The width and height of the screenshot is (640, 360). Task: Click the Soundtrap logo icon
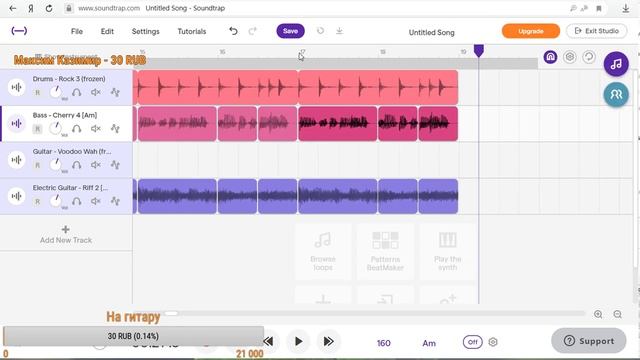pos(19,31)
